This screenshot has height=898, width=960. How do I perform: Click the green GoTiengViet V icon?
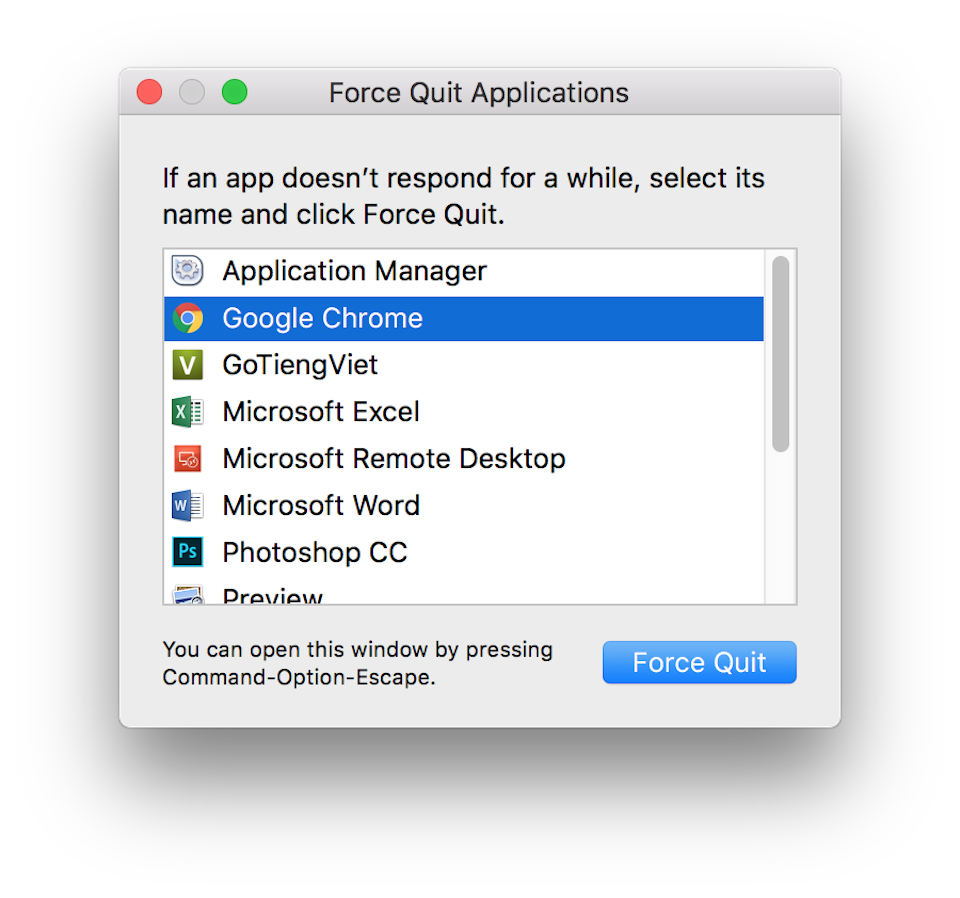188,365
